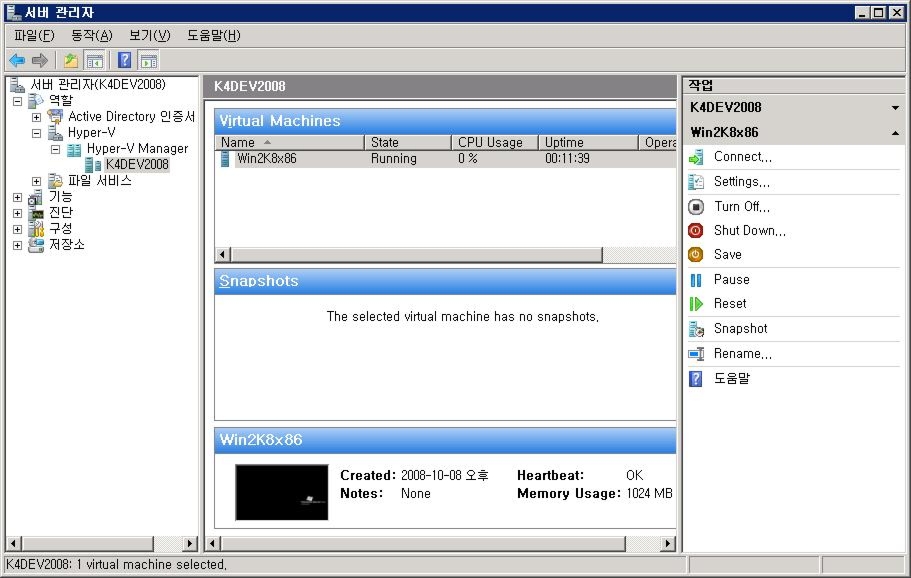Select the Active Directory 인증서 tree item
The image size is (911, 578).
(131, 117)
